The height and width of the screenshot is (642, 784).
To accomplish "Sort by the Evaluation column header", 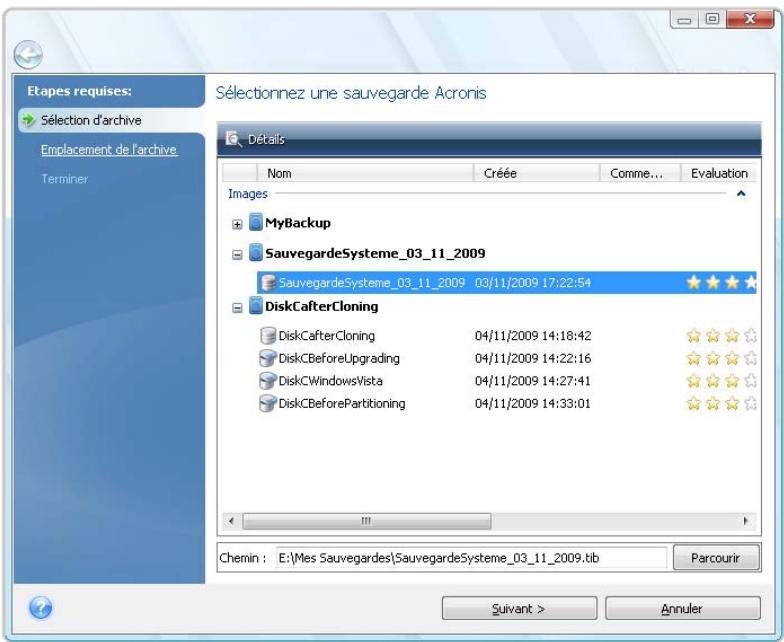I will coord(718,173).
